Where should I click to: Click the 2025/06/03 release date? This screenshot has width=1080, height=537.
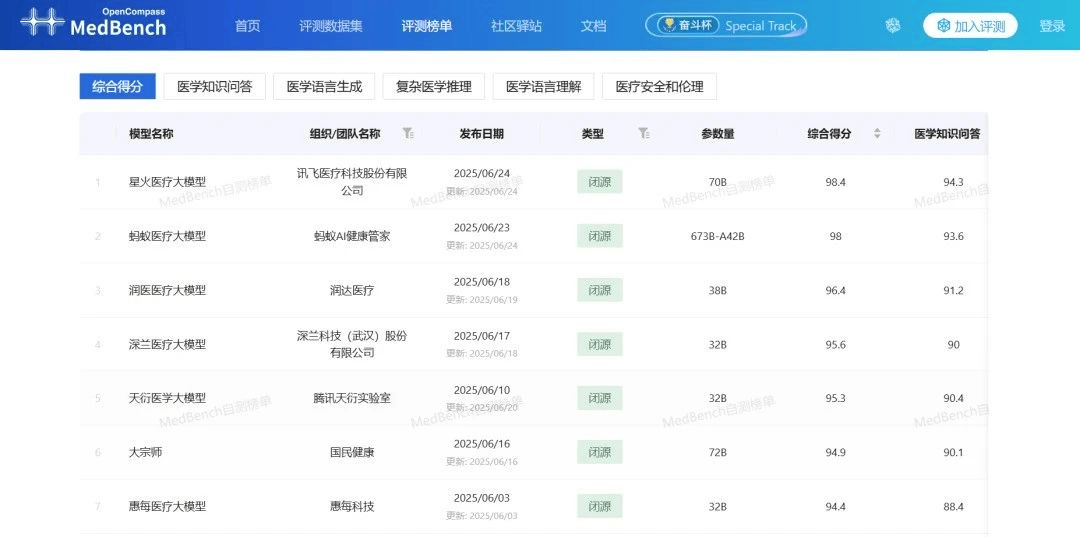[481, 498]
